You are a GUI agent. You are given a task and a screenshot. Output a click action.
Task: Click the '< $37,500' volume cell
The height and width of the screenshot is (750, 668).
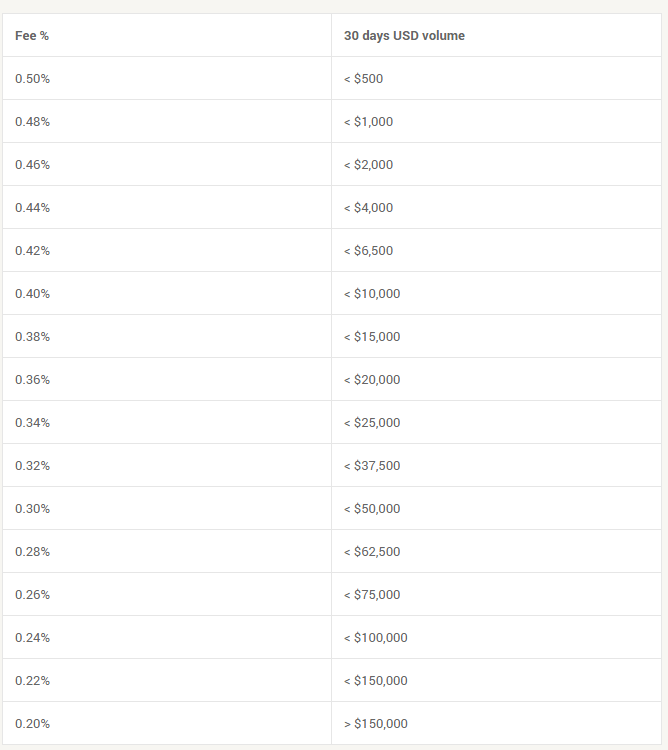[x=496, y=465]
